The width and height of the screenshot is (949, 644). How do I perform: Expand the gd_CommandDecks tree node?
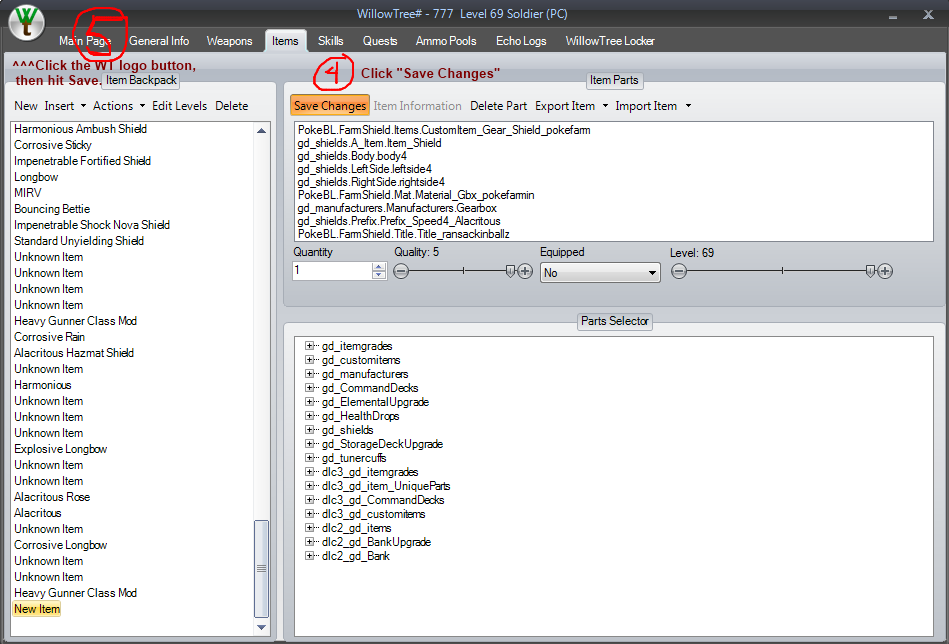click(309, 387)
